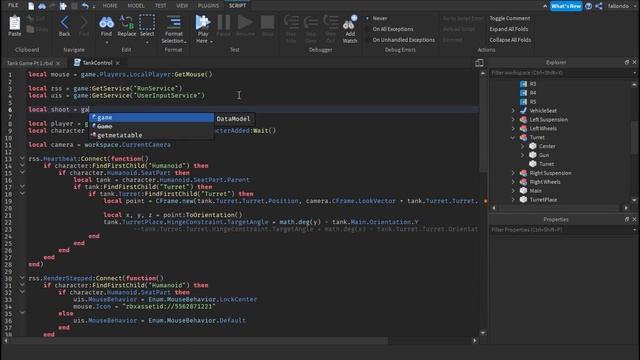The height and width of the screenshot is (360, 640).
Task: Close the TankControl script tab
Action: click(x=118, y=63)
